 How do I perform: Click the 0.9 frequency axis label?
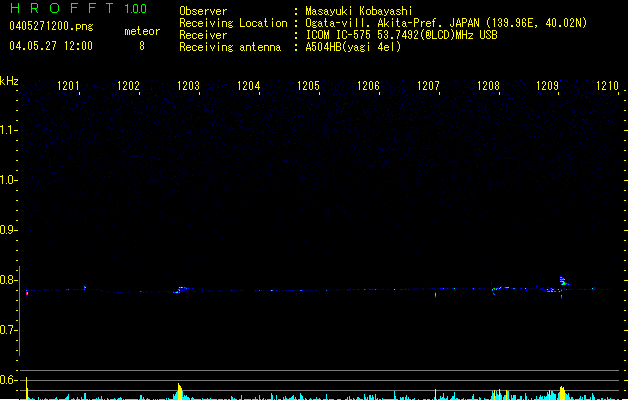coord(8,230)
